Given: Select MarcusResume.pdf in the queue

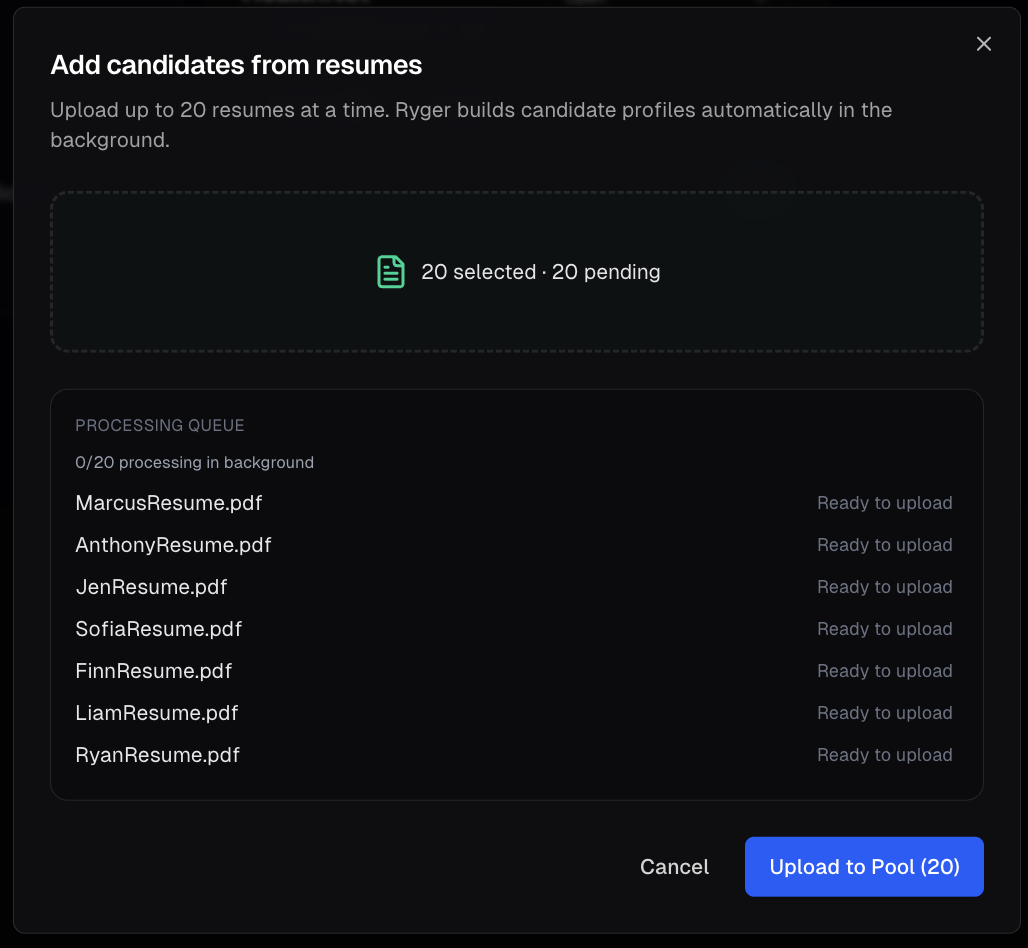Looking at the screenshot, I should [x=168, y=503].
